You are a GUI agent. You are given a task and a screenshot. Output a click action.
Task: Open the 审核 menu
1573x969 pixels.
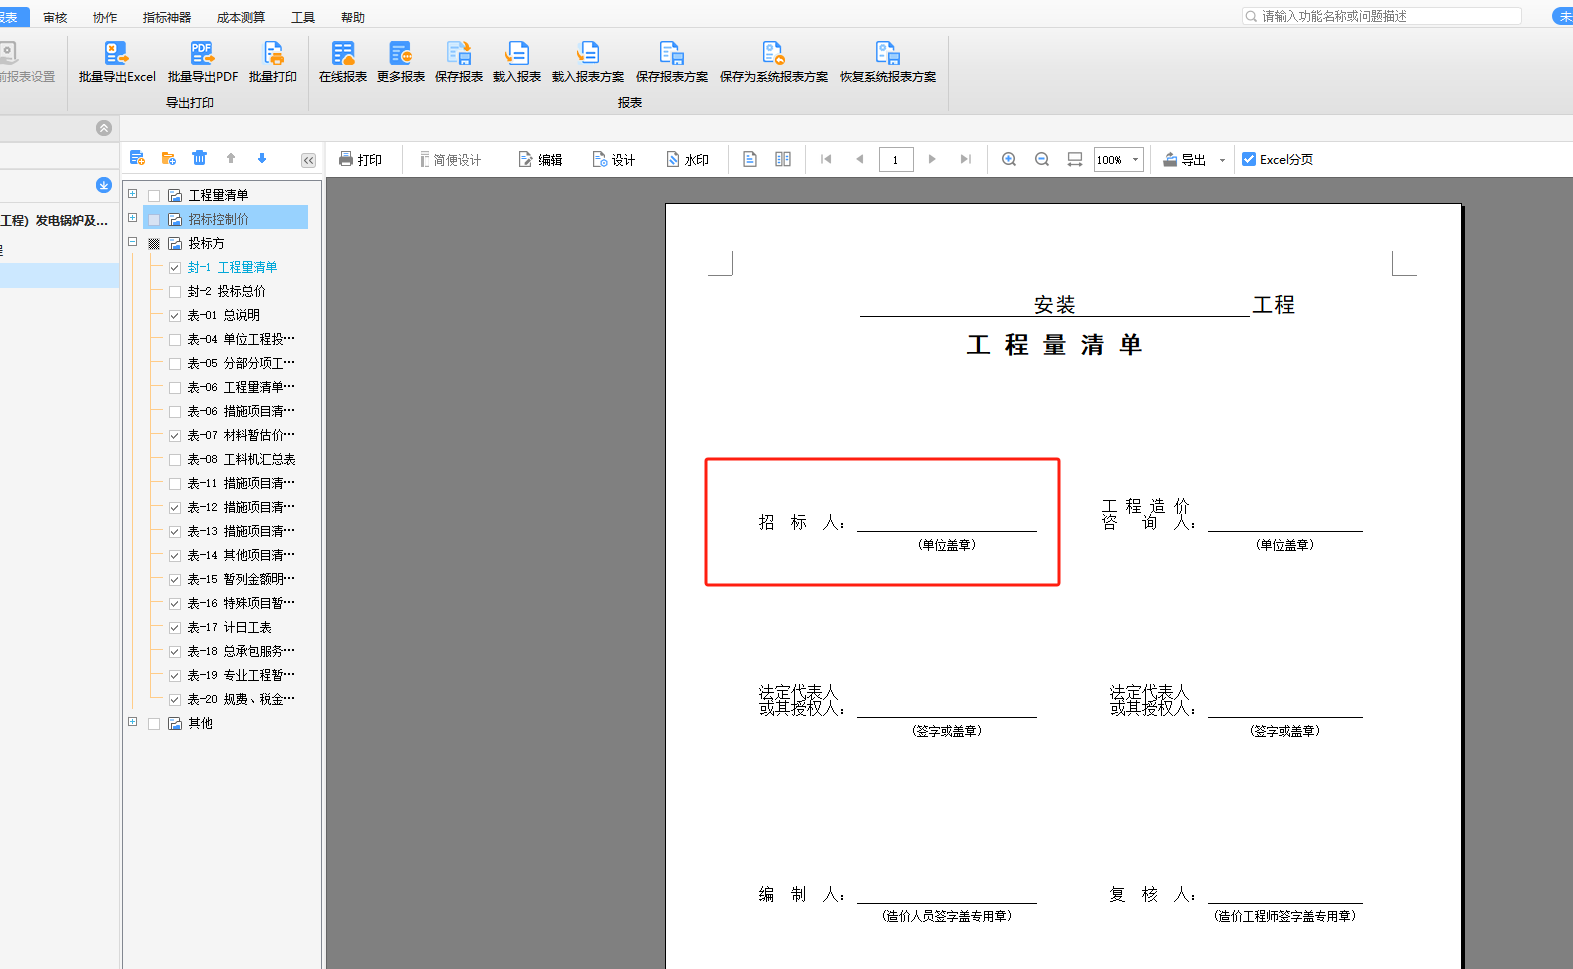[x=55, y=17]
